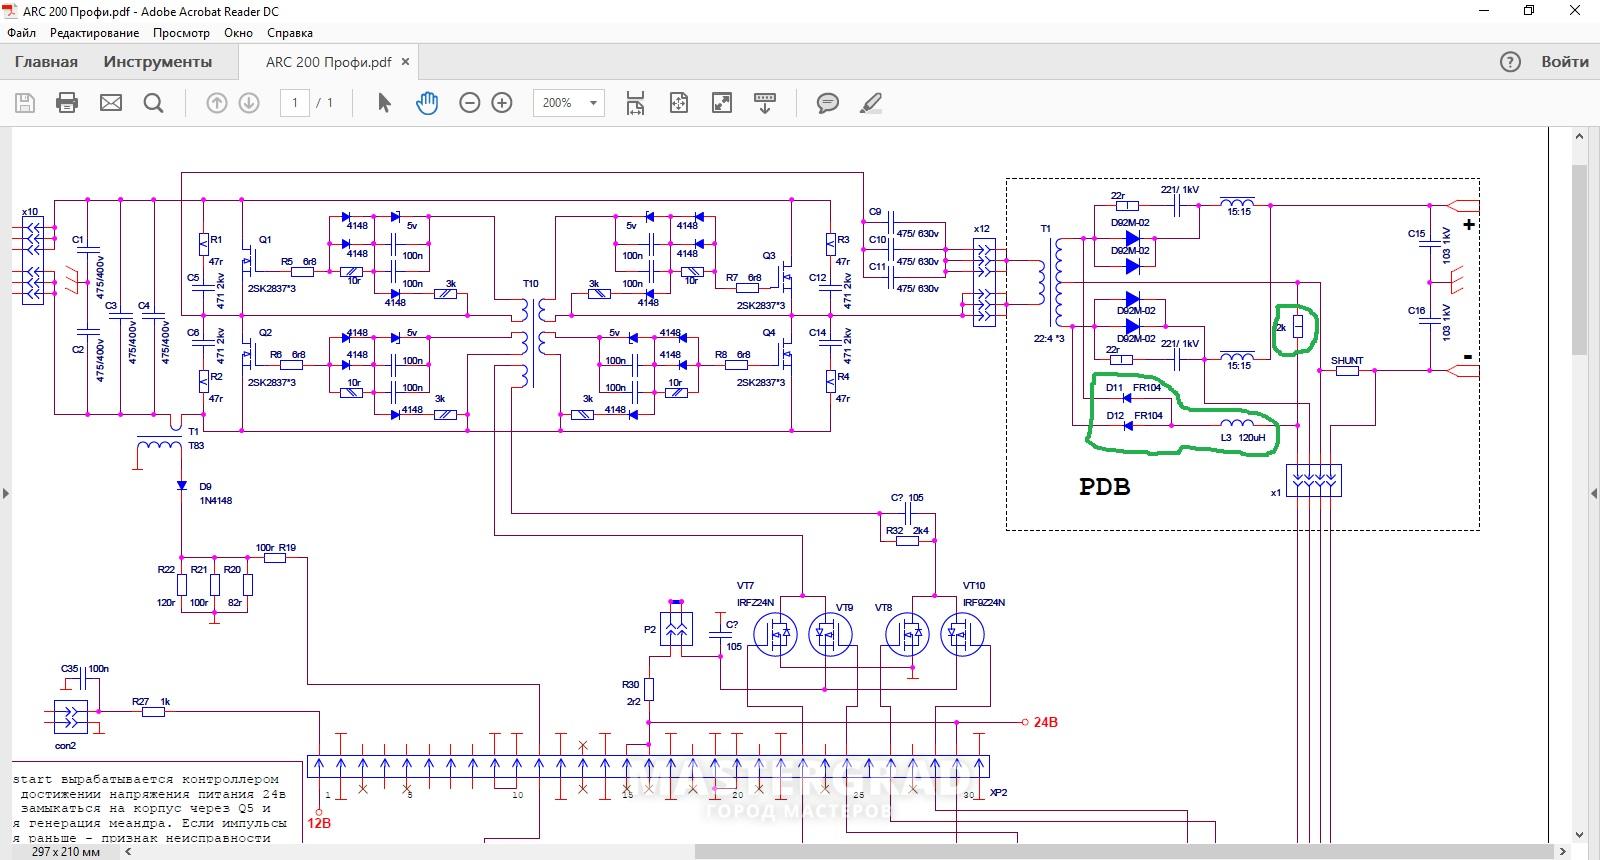
Task: Close the ARC 200 Профи.pdf tab
Action: 405,62
